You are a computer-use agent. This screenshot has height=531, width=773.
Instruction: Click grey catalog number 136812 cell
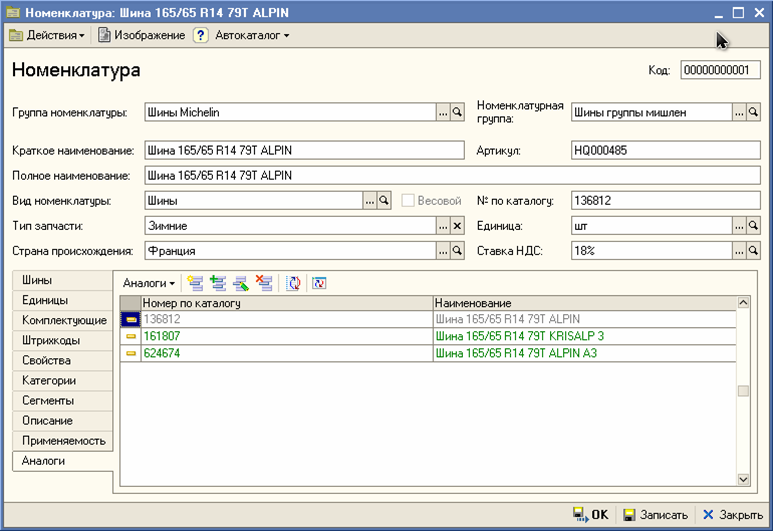[287, 319]
